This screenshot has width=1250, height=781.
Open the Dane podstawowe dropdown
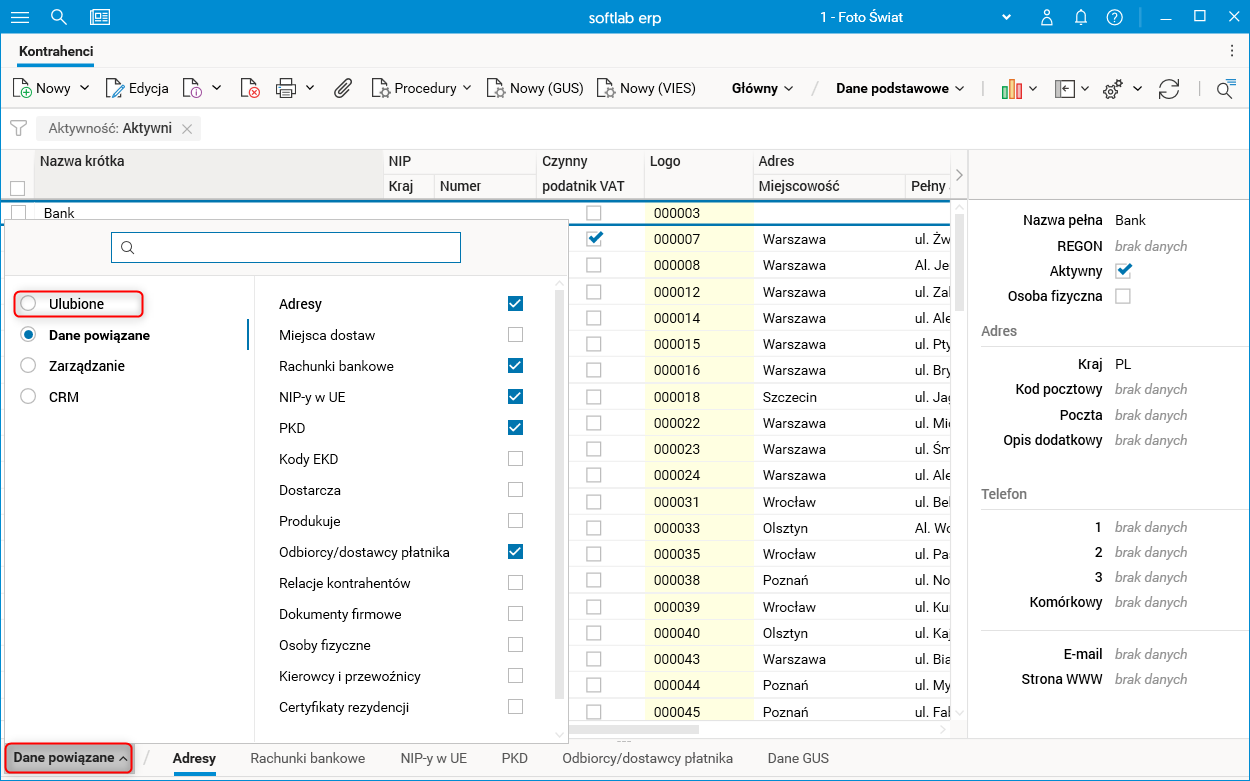pyautogui.click(x=900, y=88)
